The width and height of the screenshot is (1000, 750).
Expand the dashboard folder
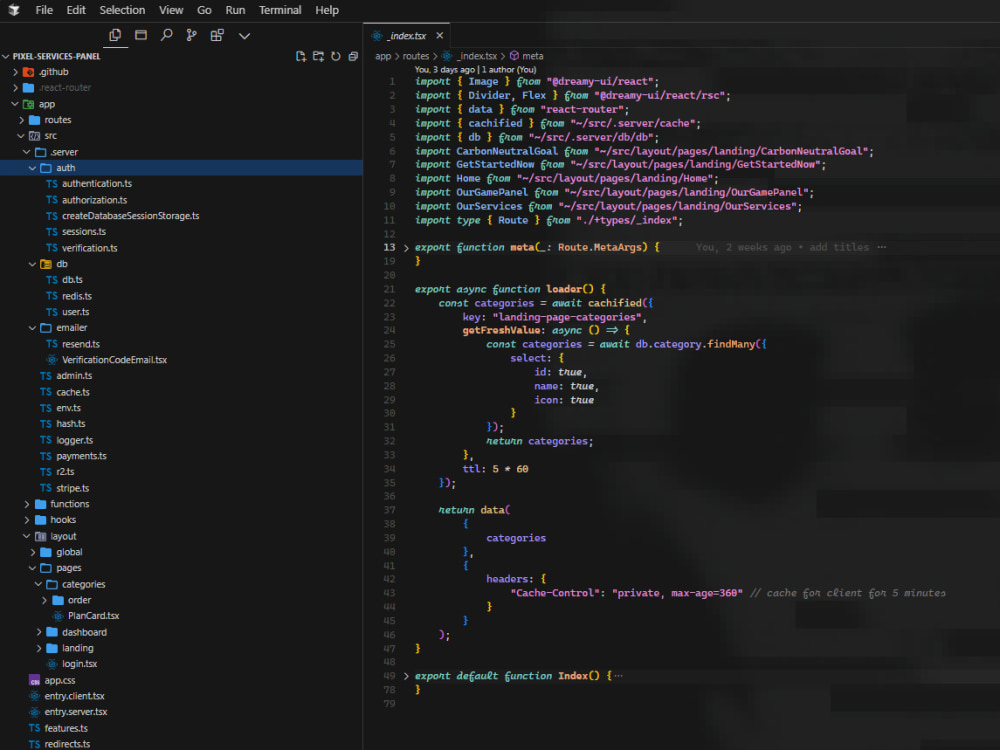tap(38, 632)
